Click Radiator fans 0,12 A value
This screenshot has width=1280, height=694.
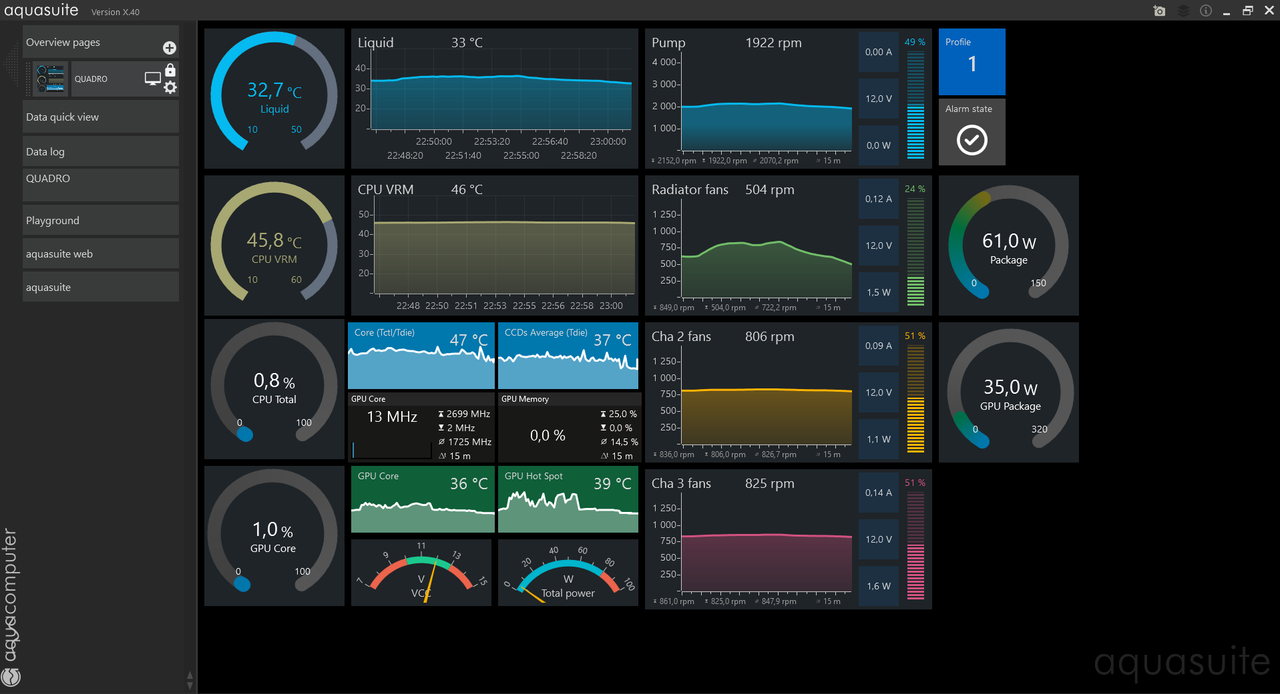point(879,199)
